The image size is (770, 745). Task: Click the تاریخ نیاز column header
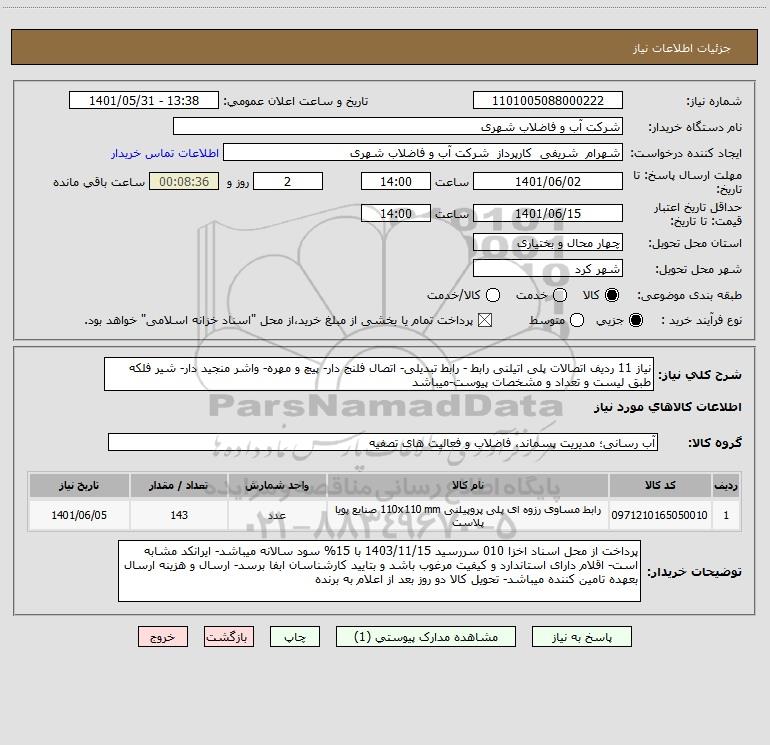coord(79,485)
